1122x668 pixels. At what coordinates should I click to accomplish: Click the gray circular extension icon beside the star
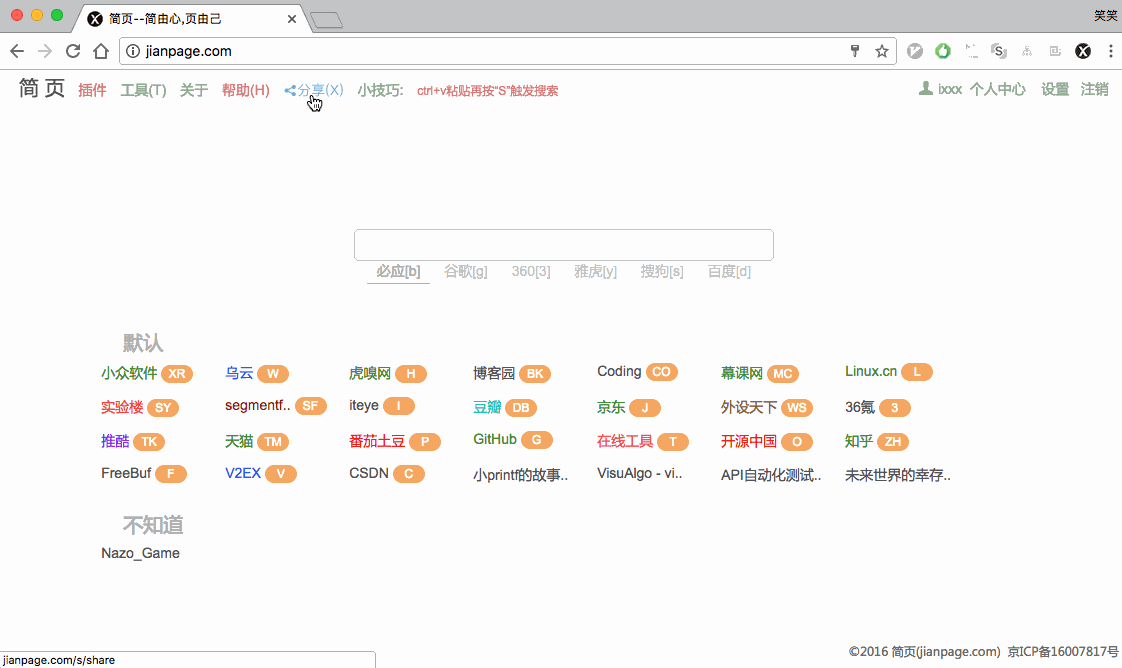(914, 51)
